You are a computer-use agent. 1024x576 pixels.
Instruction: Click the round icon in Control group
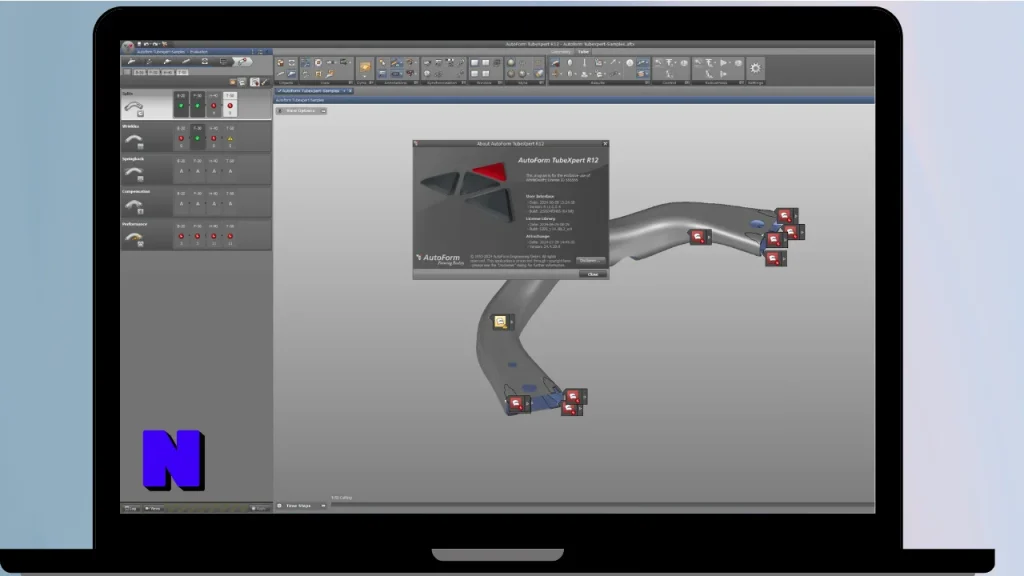click(x=684, y=63)
